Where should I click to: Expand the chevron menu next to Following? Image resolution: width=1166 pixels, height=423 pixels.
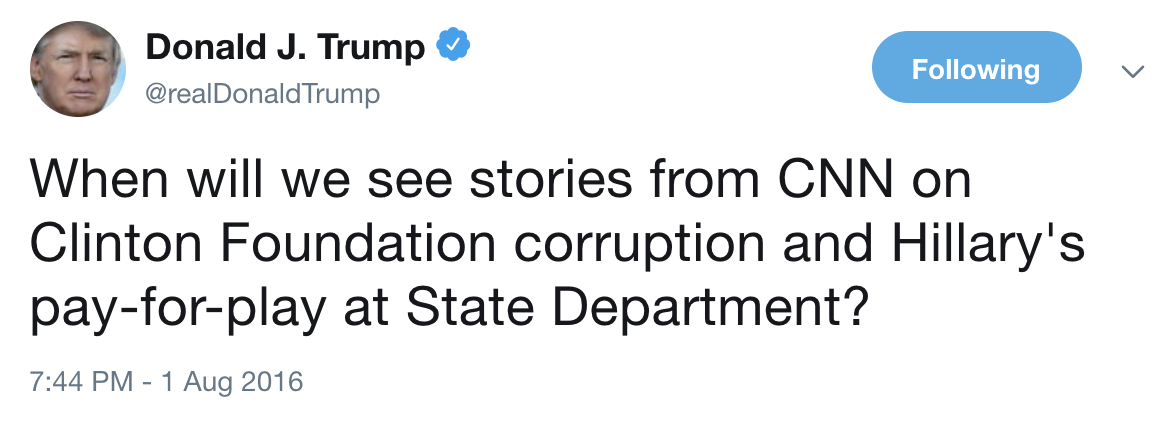[1133, 71]
